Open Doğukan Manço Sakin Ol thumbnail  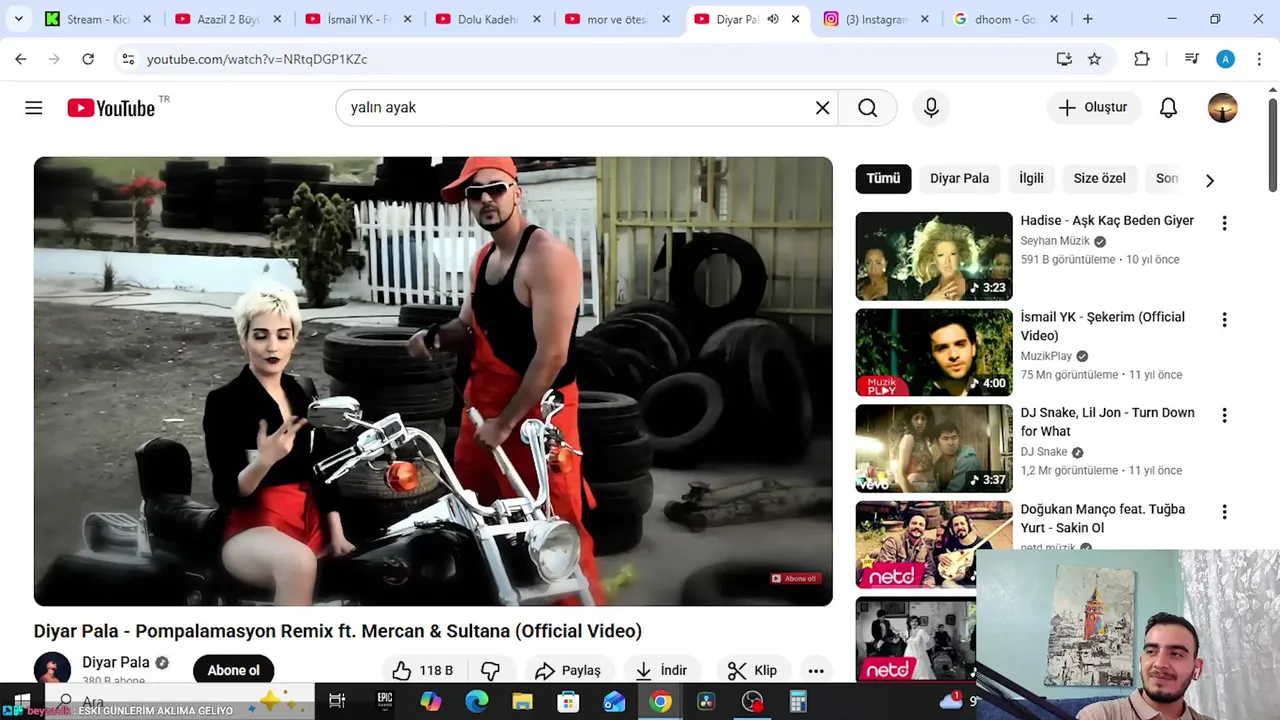(934, 545)
